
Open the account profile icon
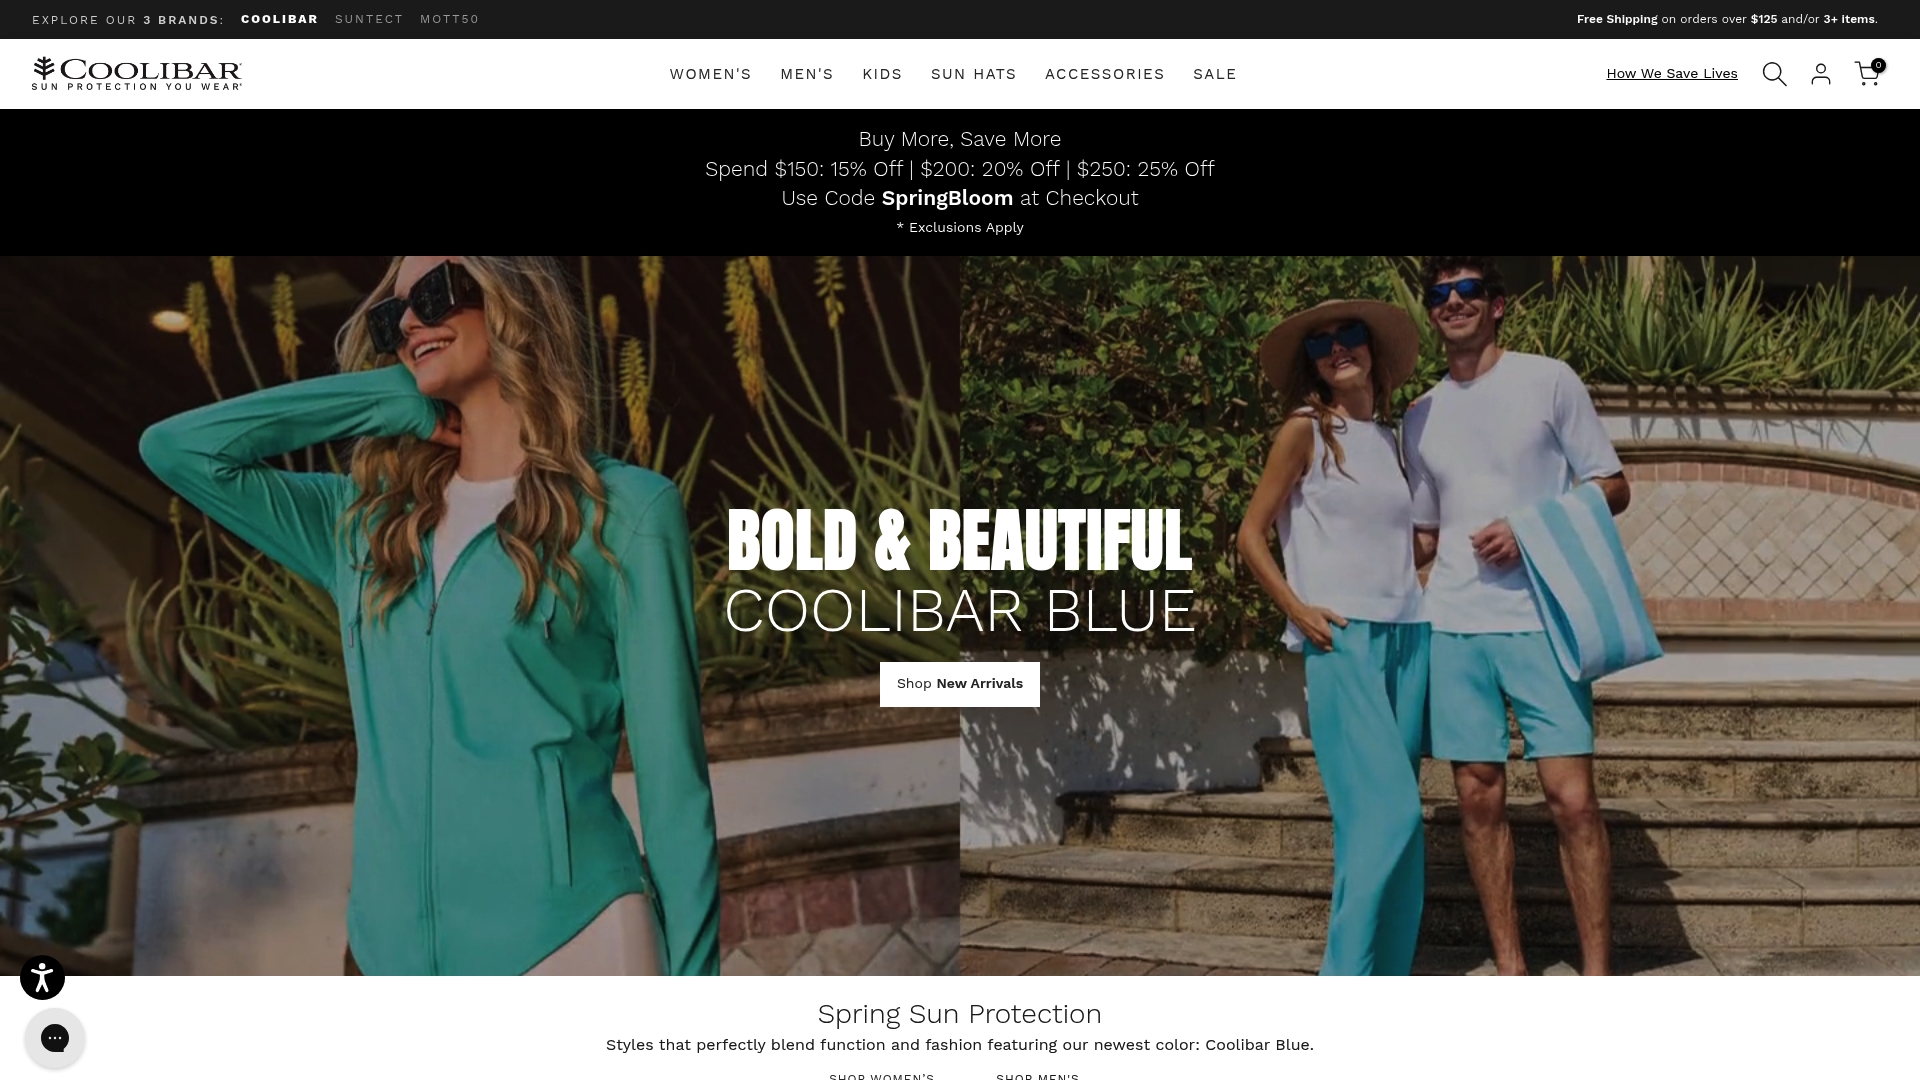1821,74
